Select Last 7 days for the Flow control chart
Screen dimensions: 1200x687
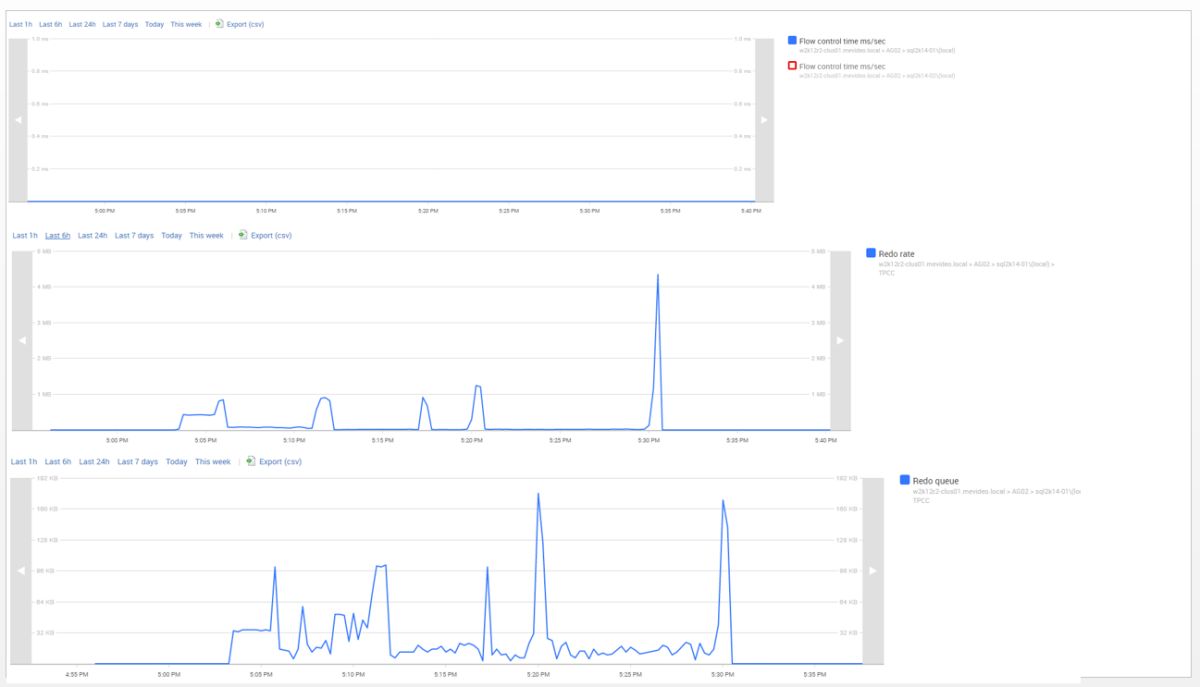(x=120, y=24)
